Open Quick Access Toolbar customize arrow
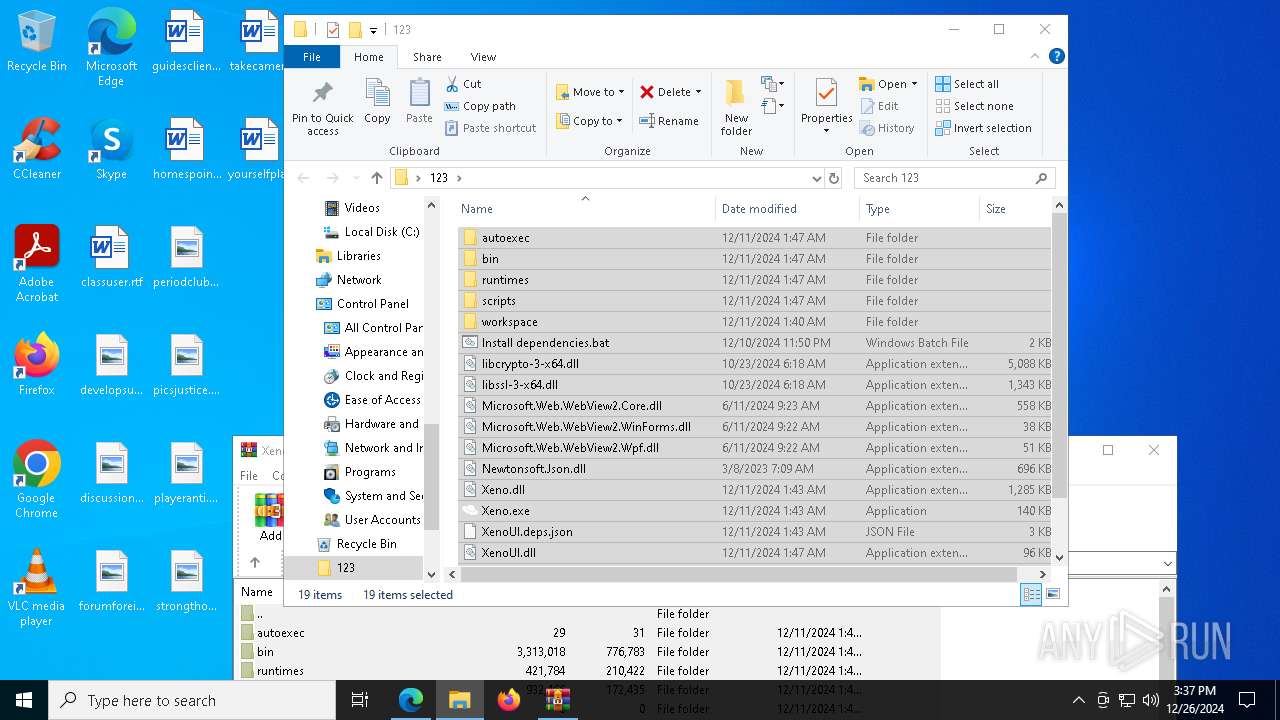 tap(373, 30)
